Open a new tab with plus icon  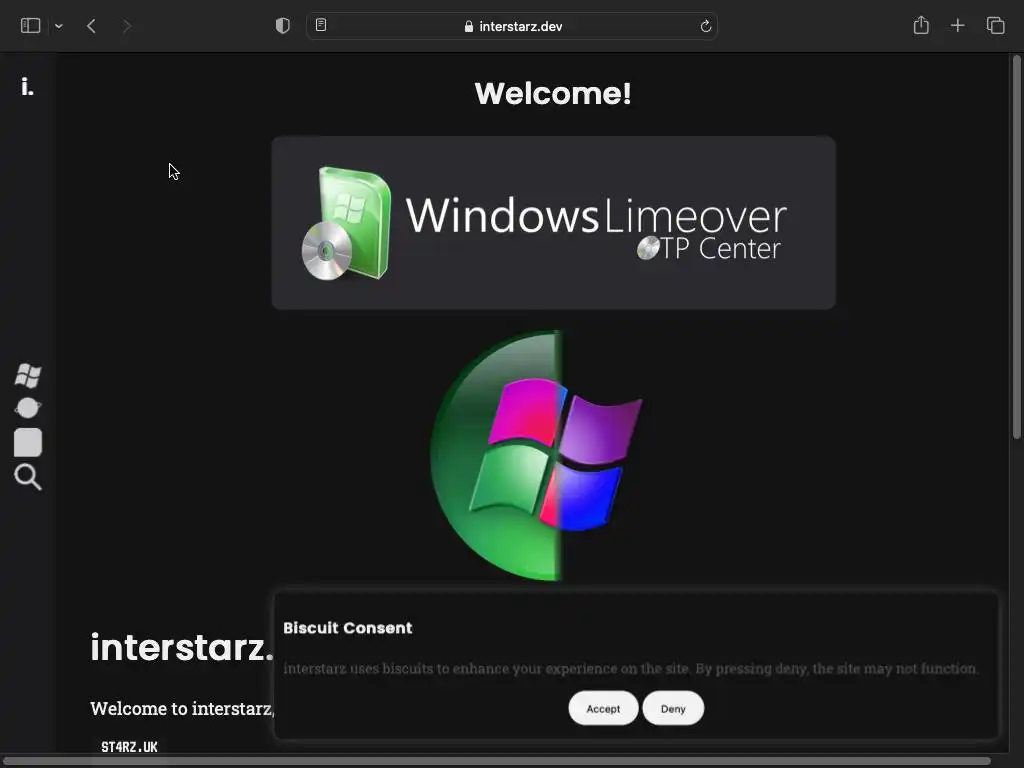[957, 25]
